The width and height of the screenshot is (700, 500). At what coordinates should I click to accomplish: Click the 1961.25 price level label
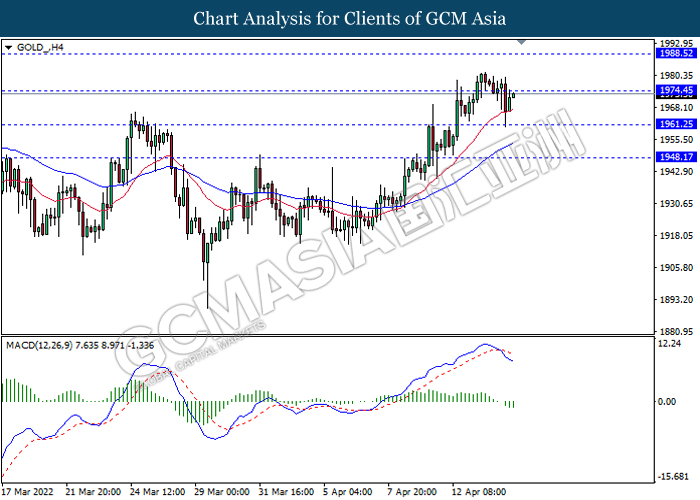pyautogui.click(x=676, y=125)
